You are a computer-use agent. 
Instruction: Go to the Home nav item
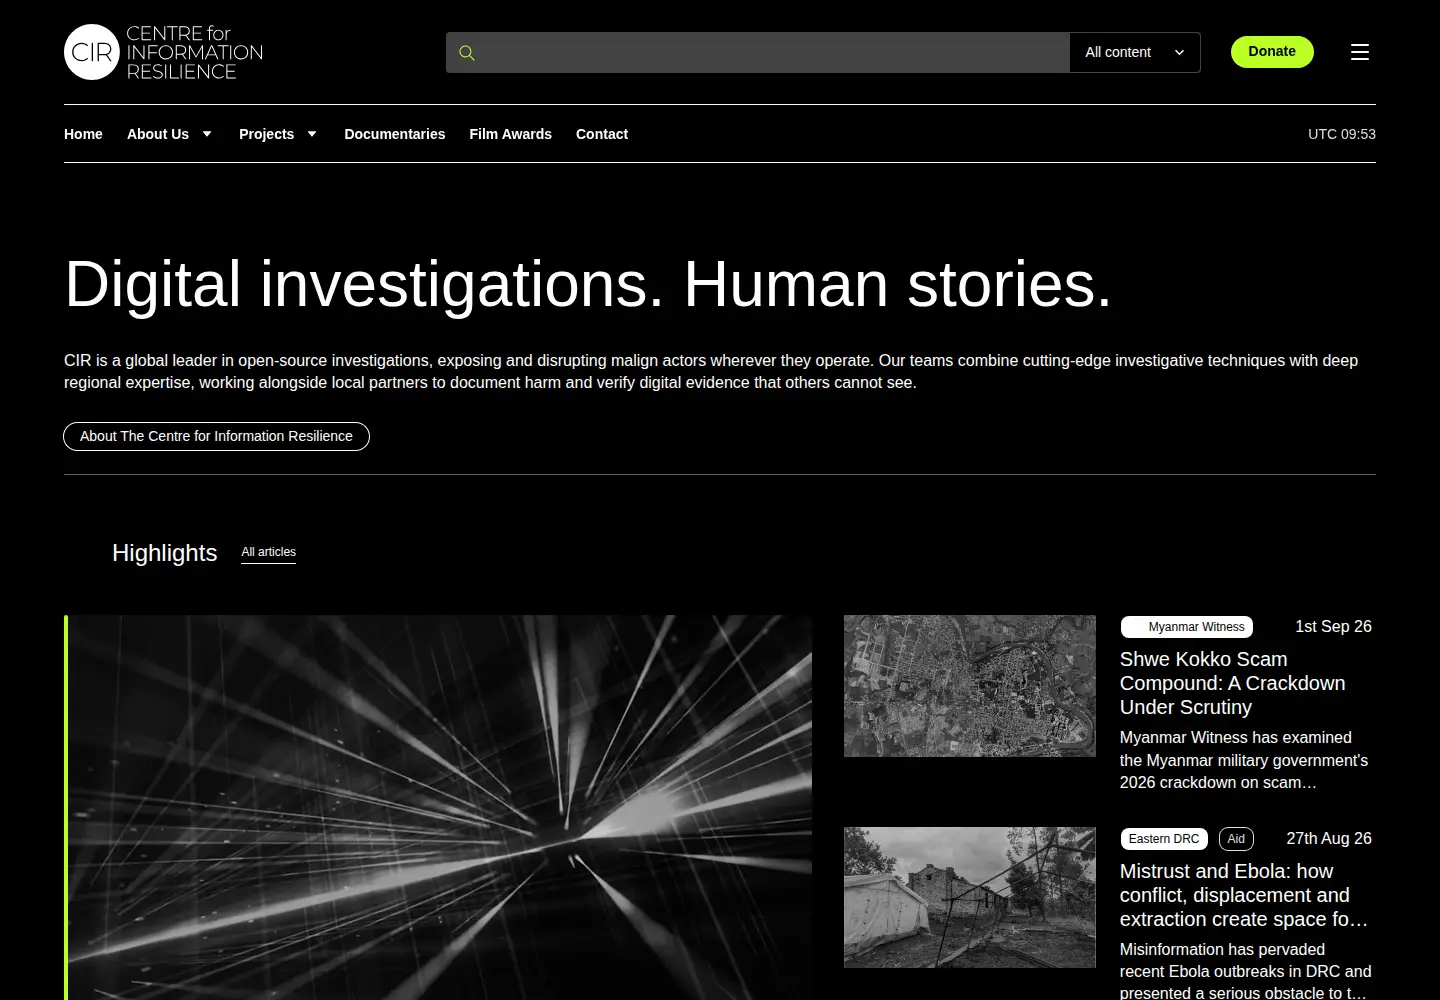[x=83, y=134]
